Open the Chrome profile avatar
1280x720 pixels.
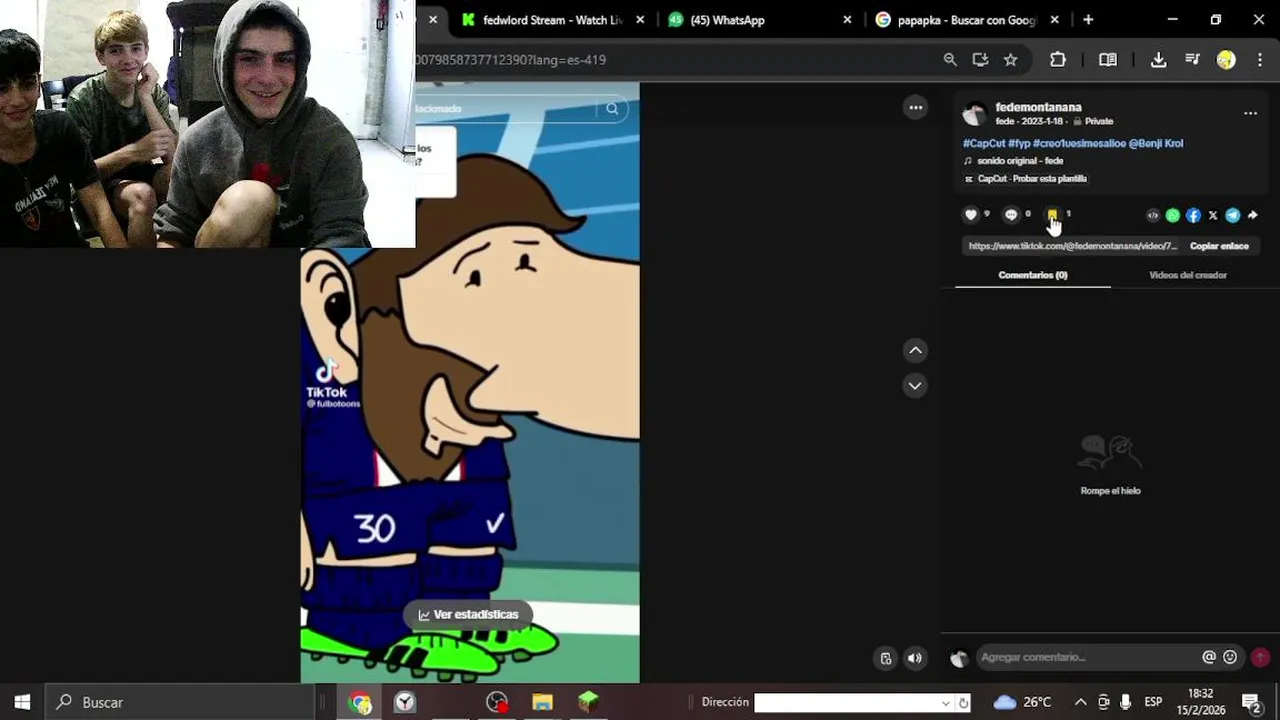coord(1226,60)
